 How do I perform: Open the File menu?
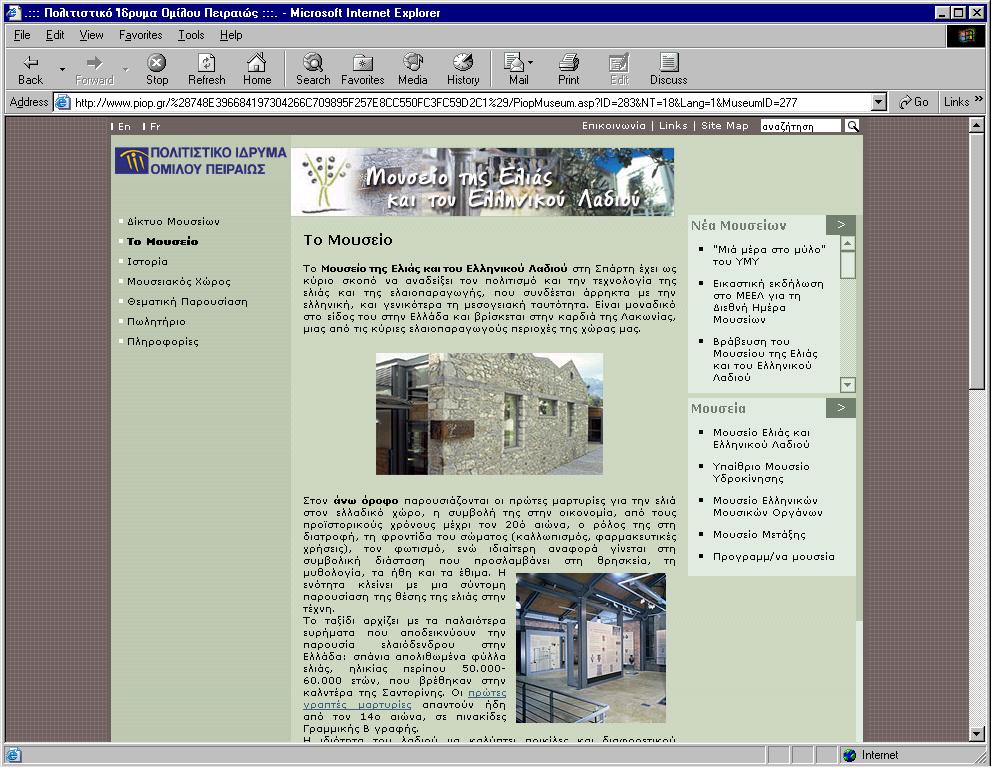(x=22, y=35)
